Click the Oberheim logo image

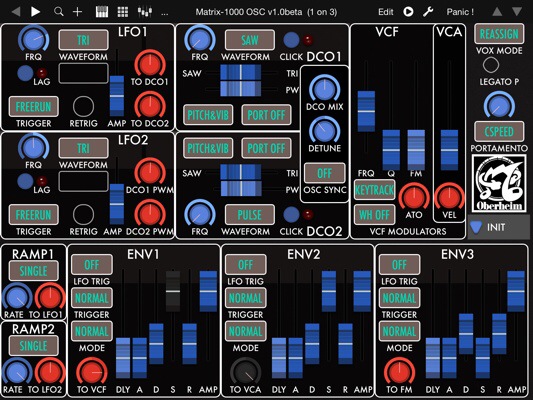pos(498,184)
